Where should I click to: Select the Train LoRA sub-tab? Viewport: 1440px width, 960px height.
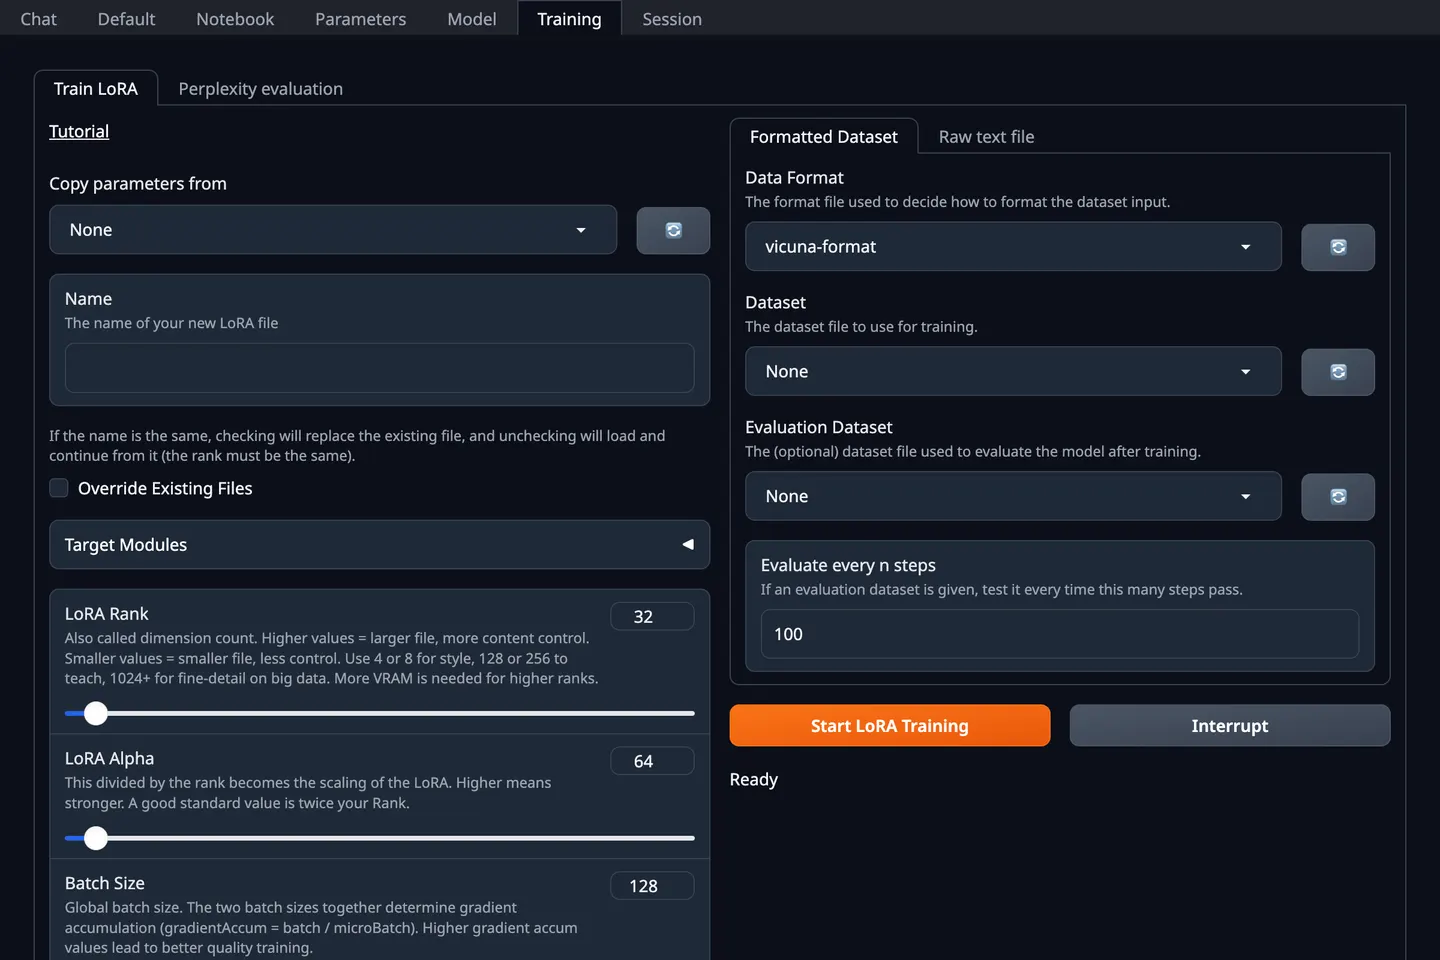tap(96, 89)
